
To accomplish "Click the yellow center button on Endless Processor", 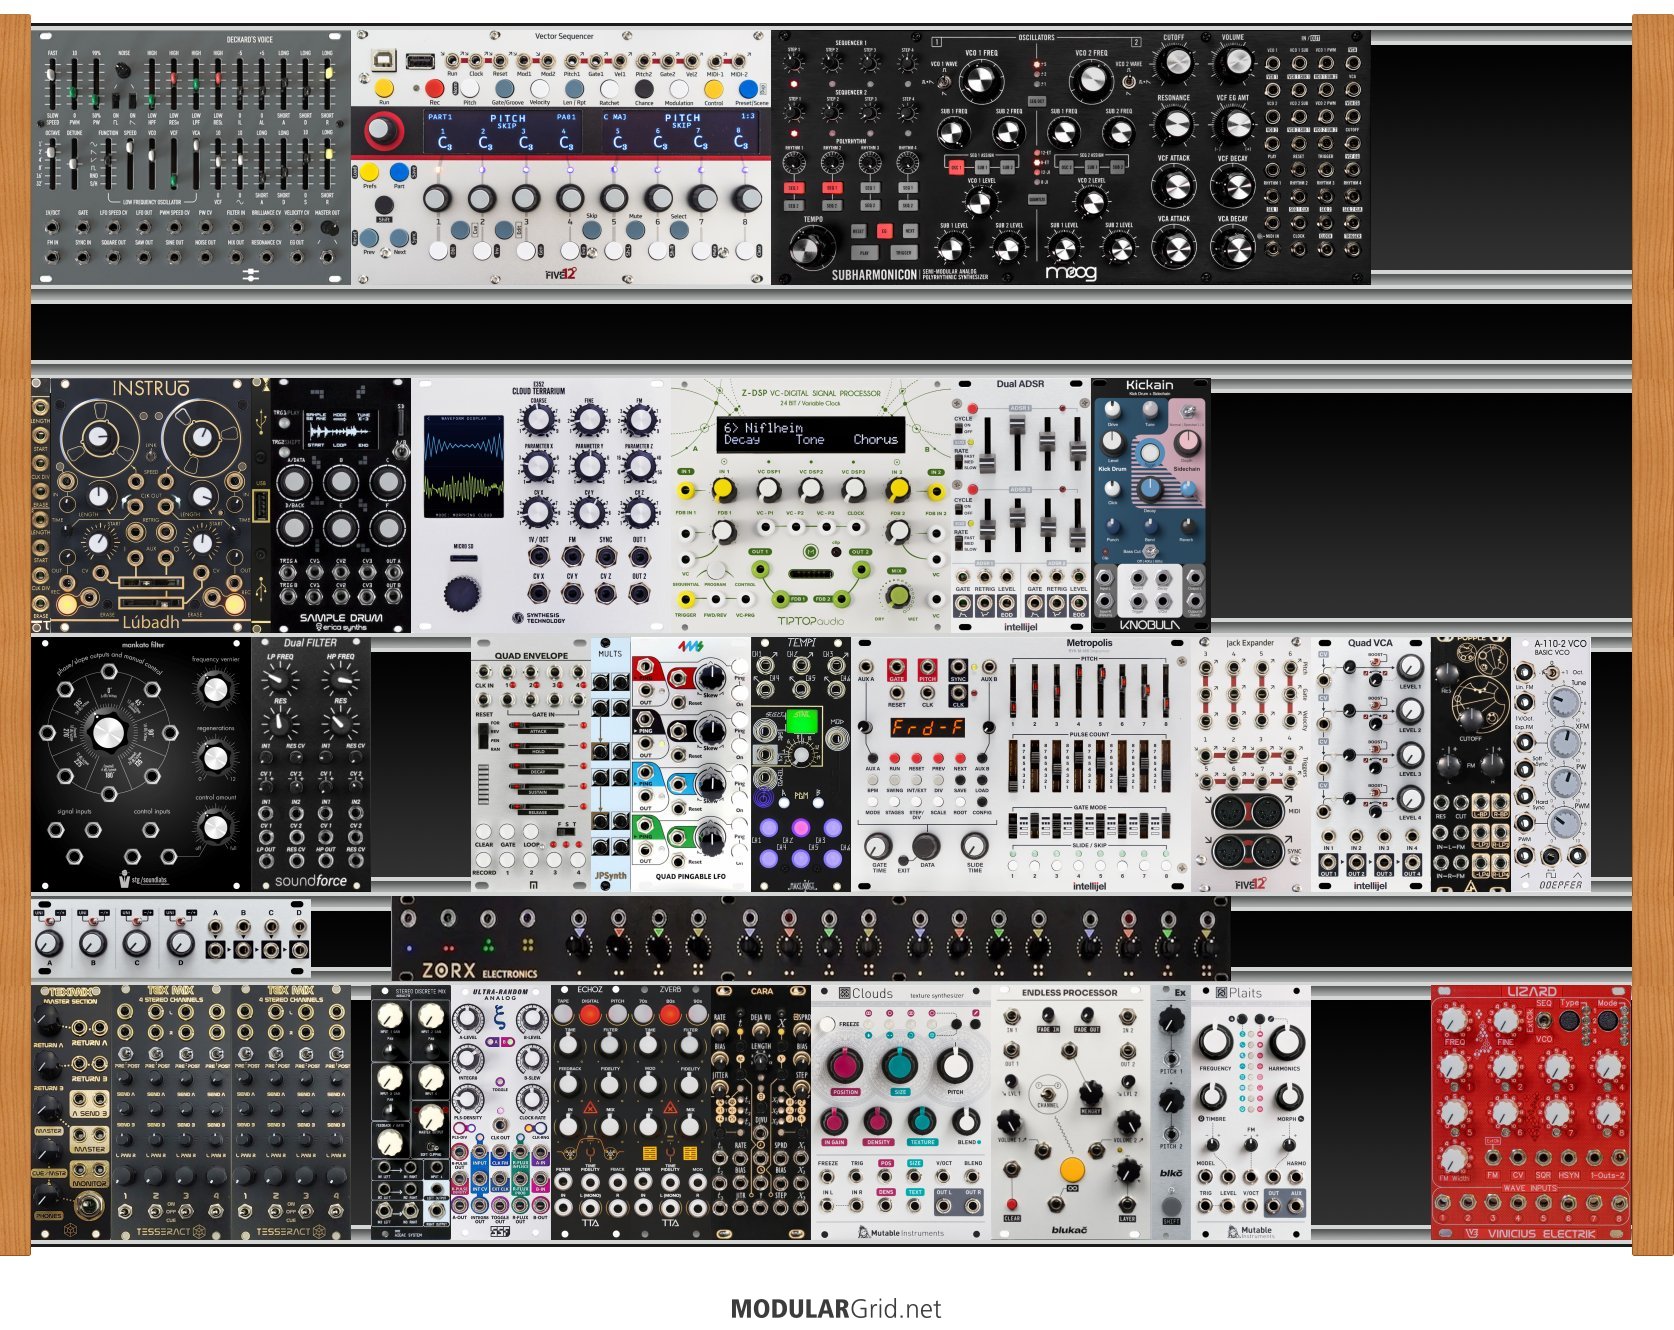I will click(1071, 1169).
